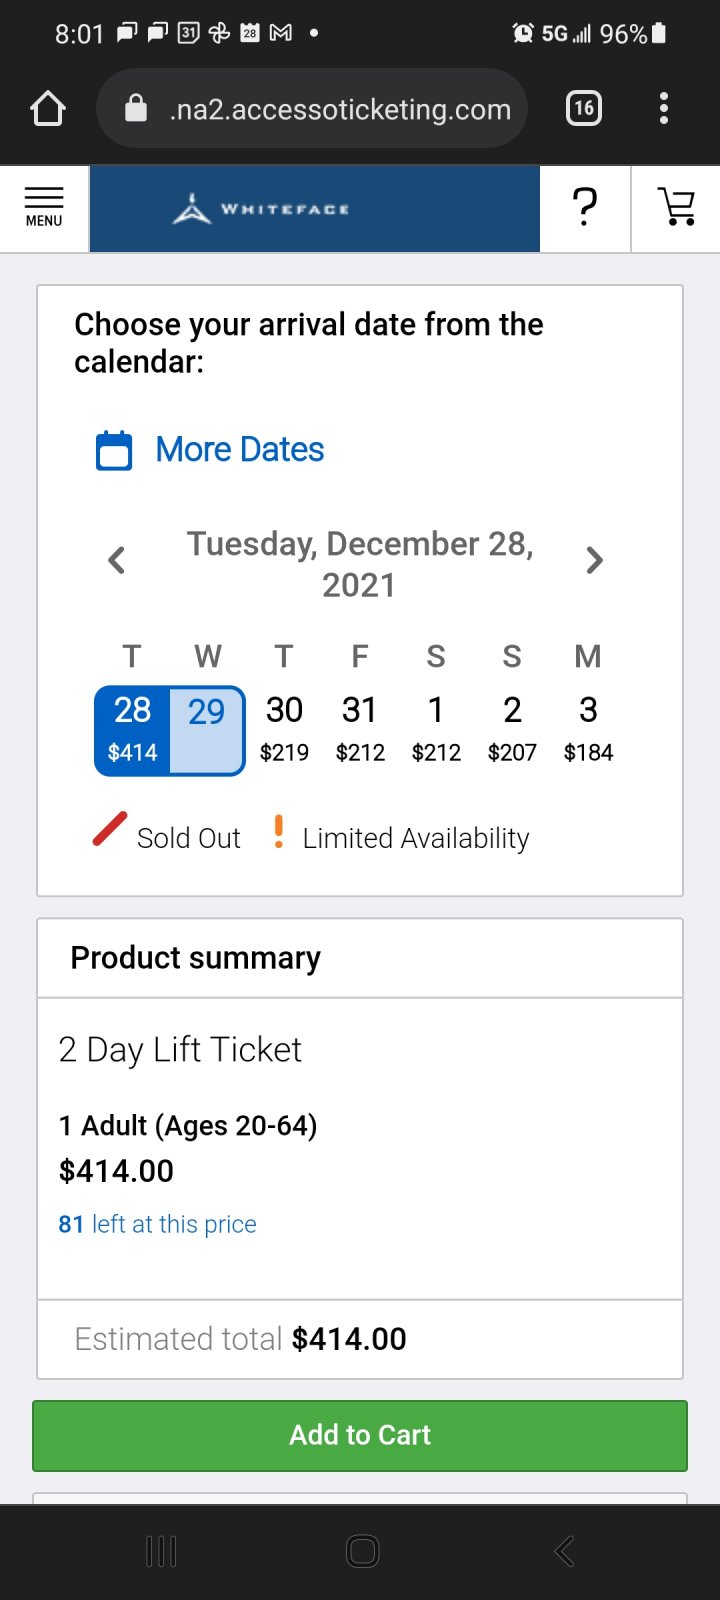
Task: Open the browser tab switcher showing 16
Action: click(x=584, y=108)
